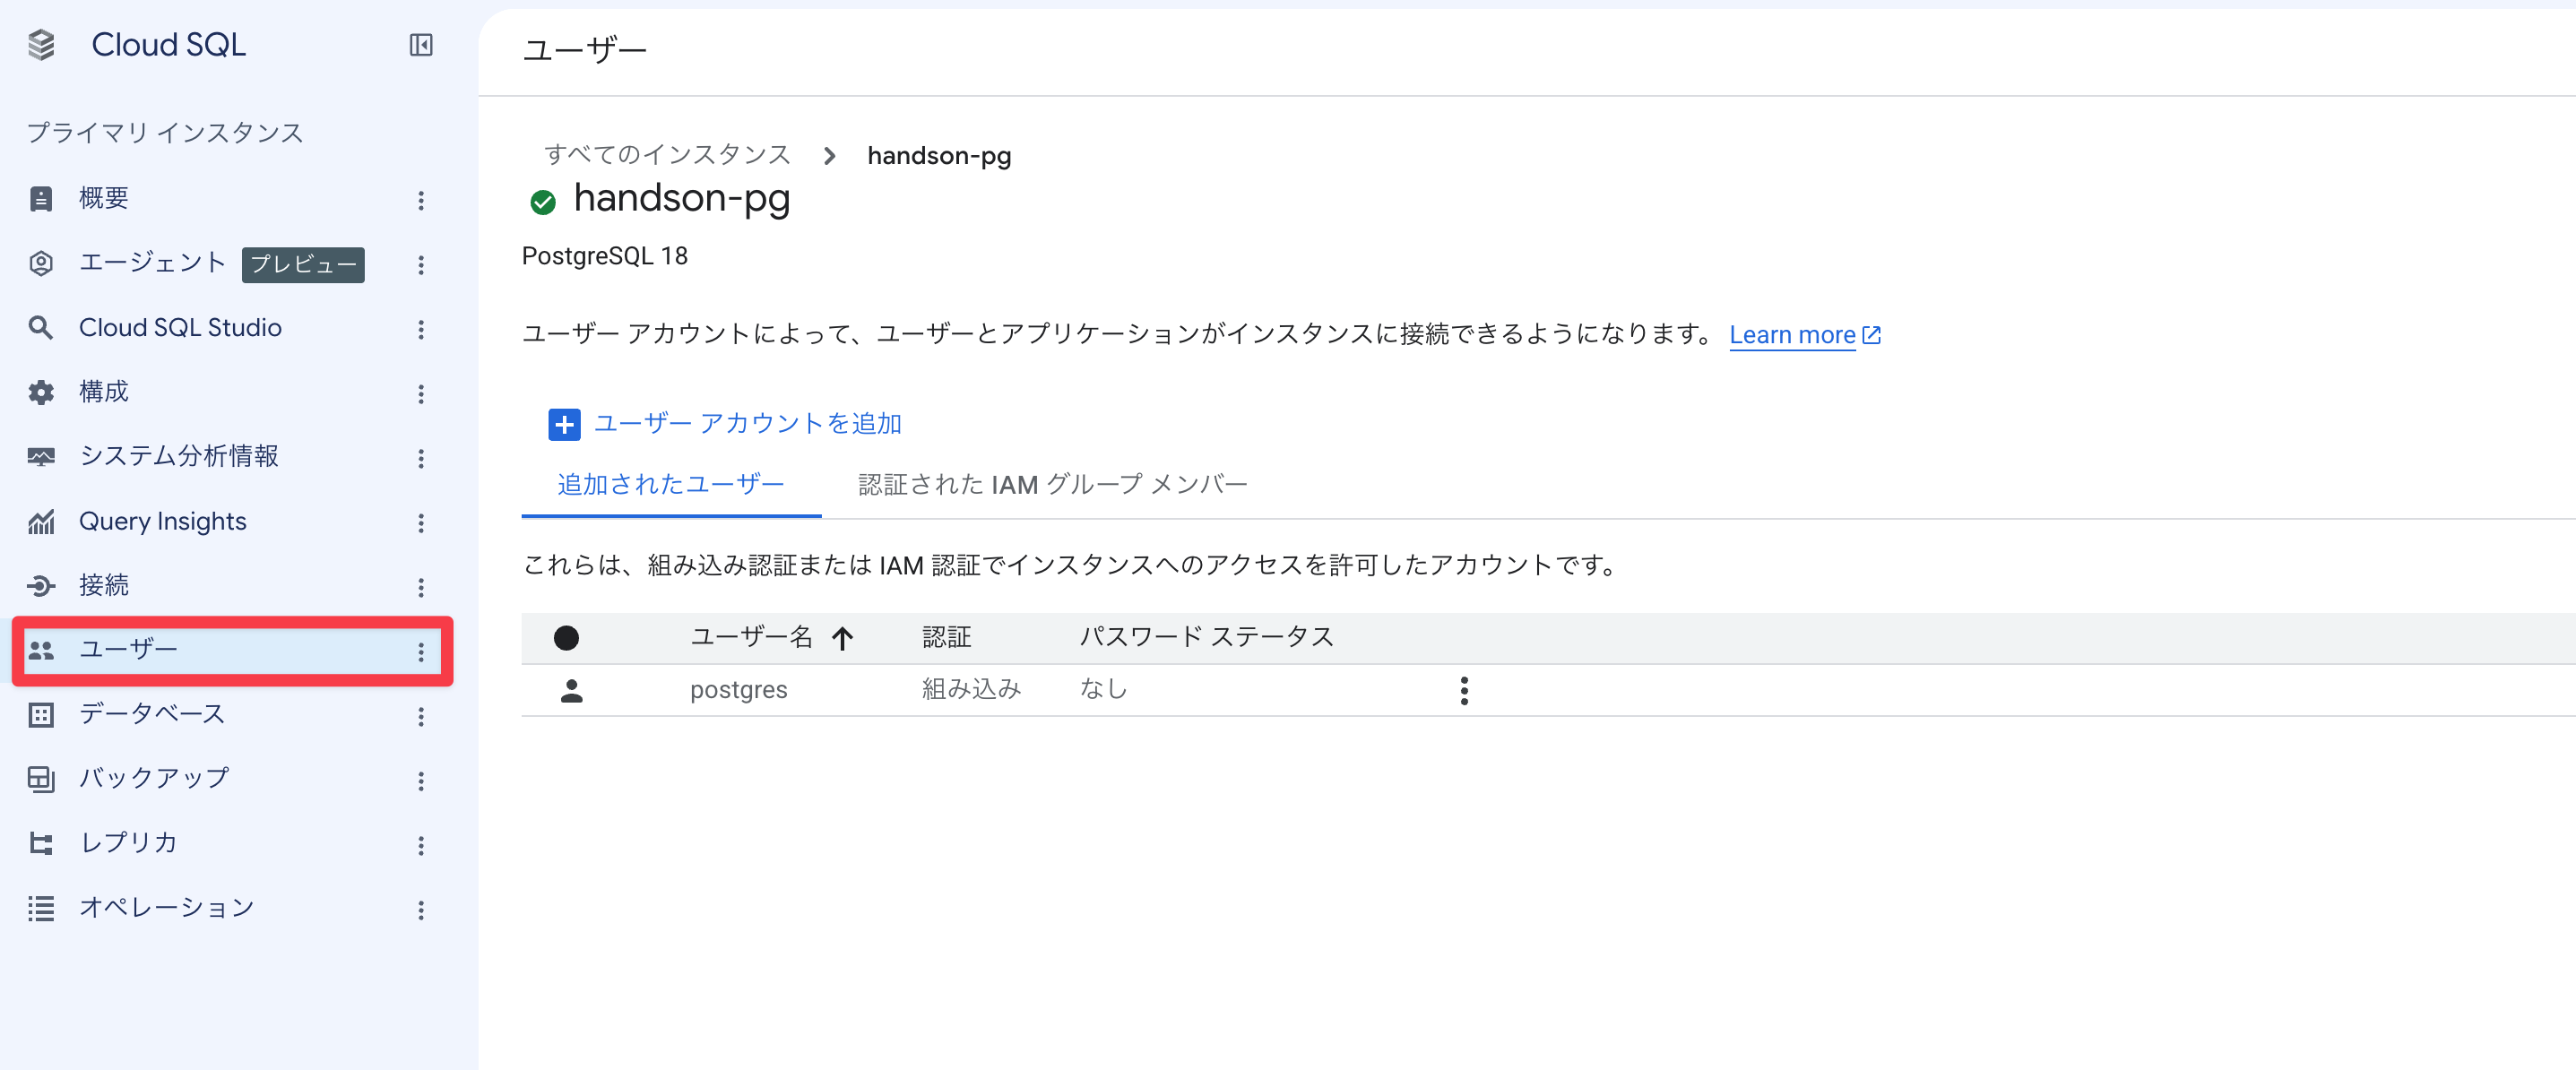Click the オペレーション list icon
Screen dimensions: 2576x1070
point(41,908)
